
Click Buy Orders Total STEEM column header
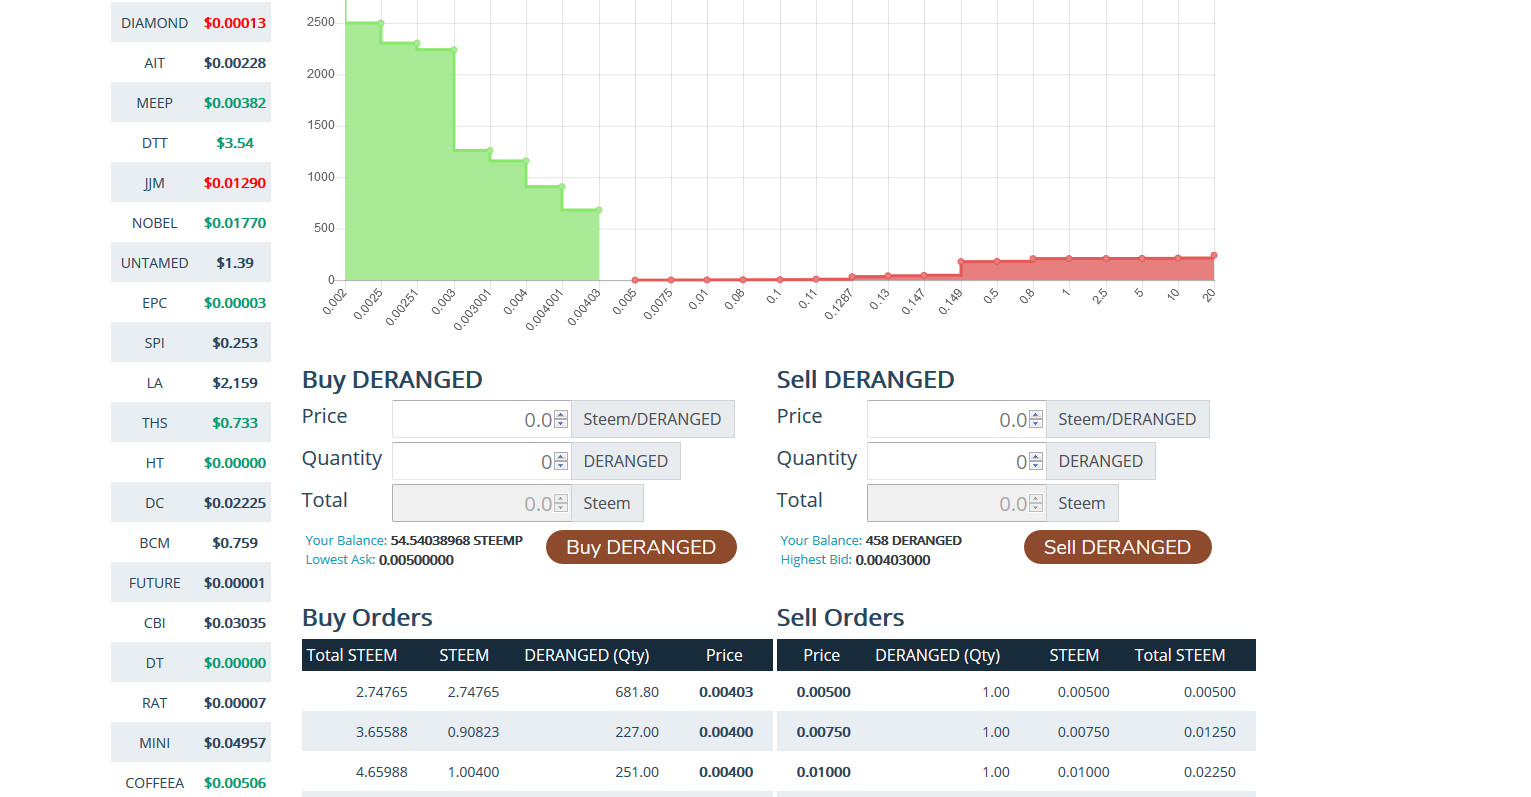(352, 655)
